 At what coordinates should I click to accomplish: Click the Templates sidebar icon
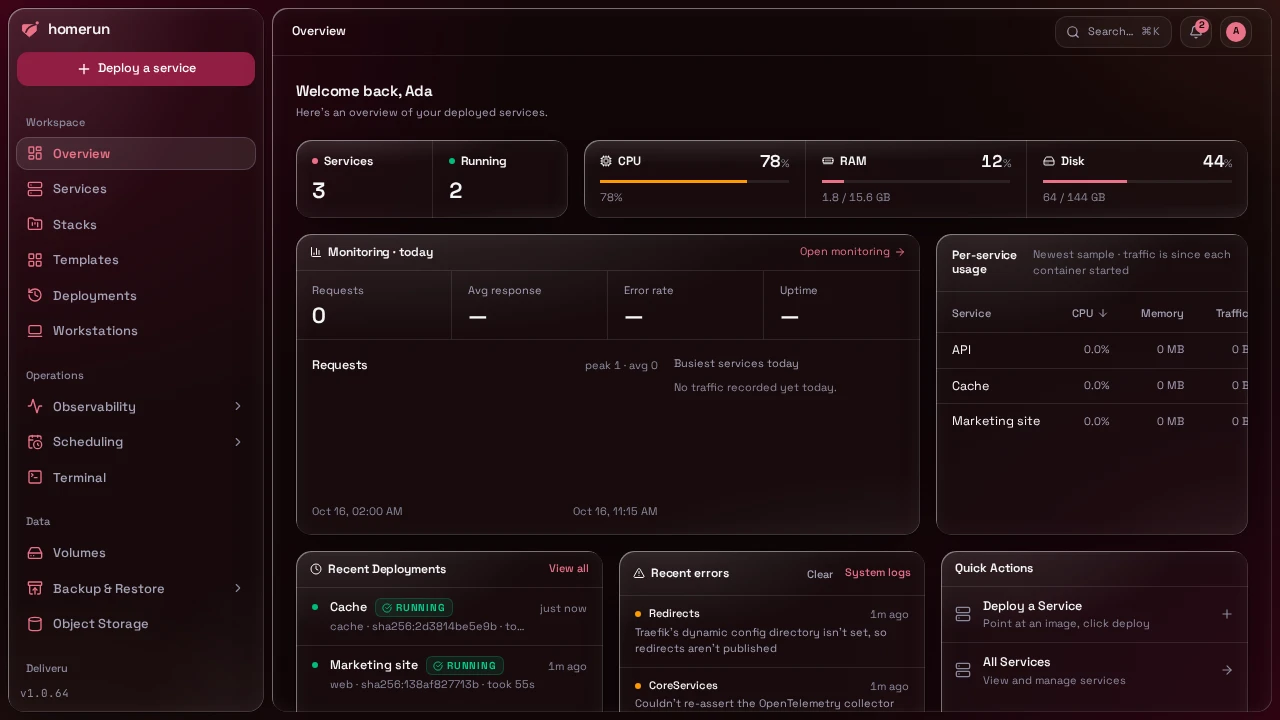point(35,260)
